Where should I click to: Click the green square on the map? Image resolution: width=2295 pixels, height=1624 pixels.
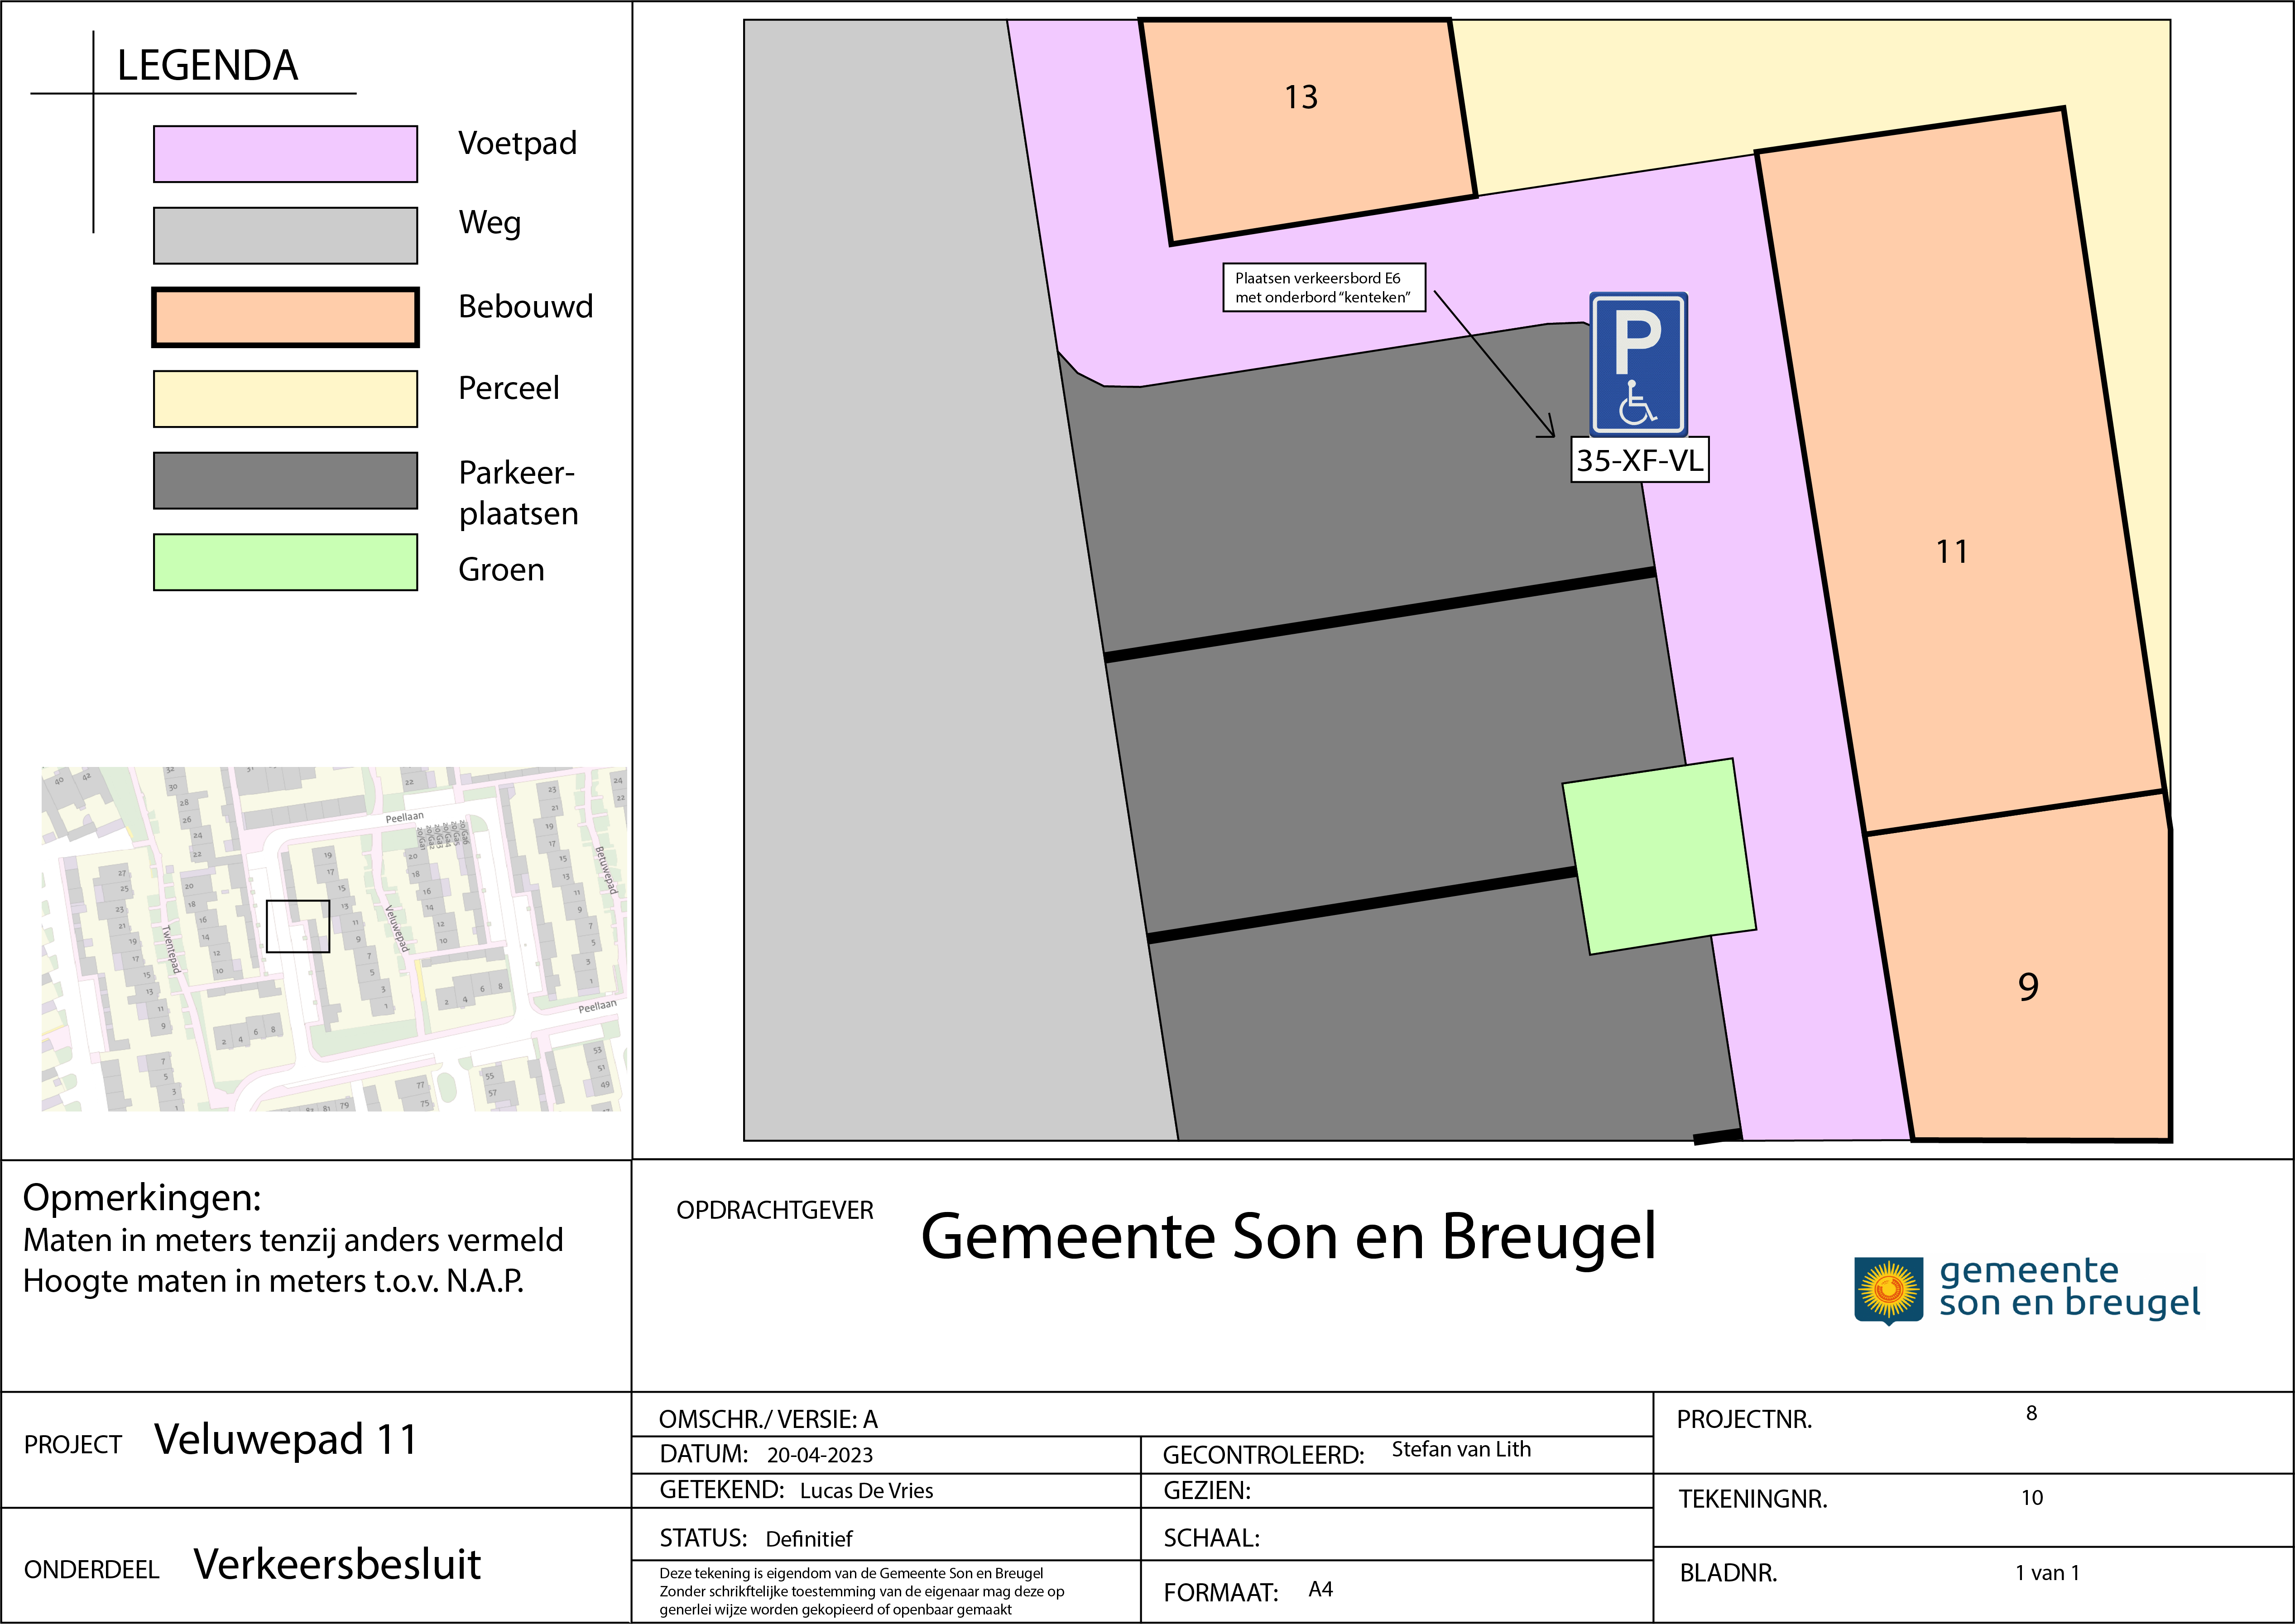(x=1659, y=856)
